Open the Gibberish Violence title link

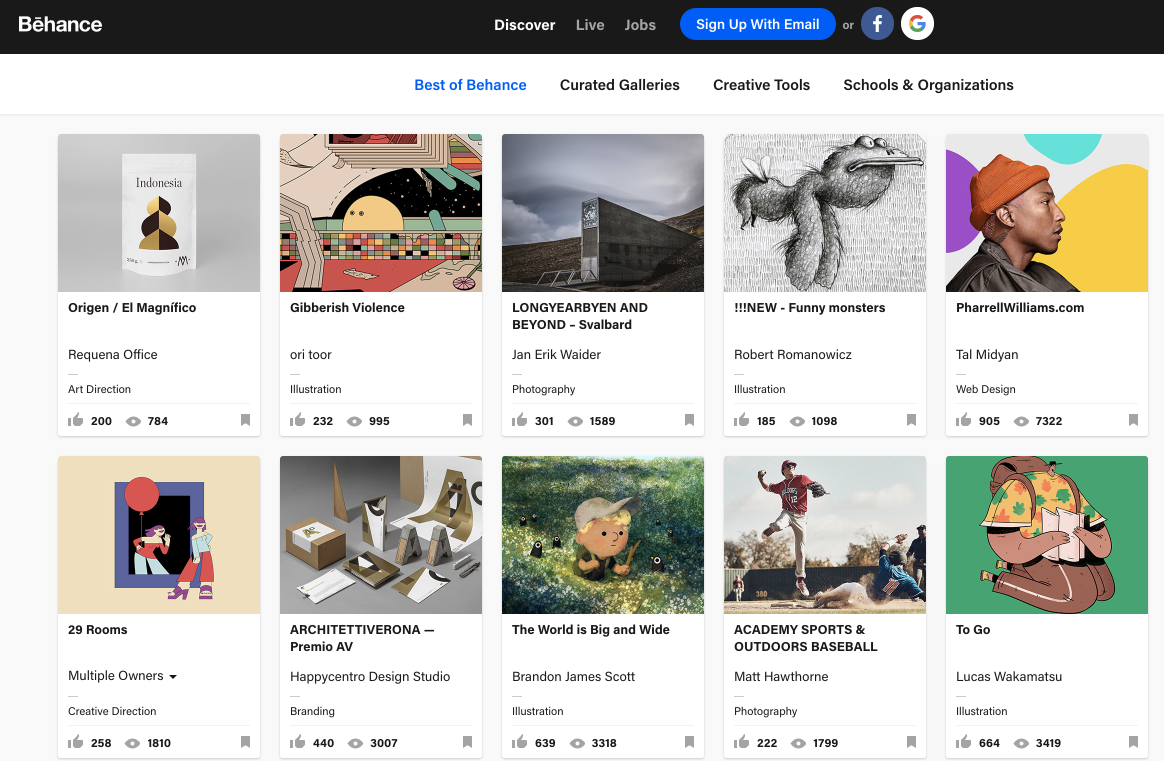[347, 307]
